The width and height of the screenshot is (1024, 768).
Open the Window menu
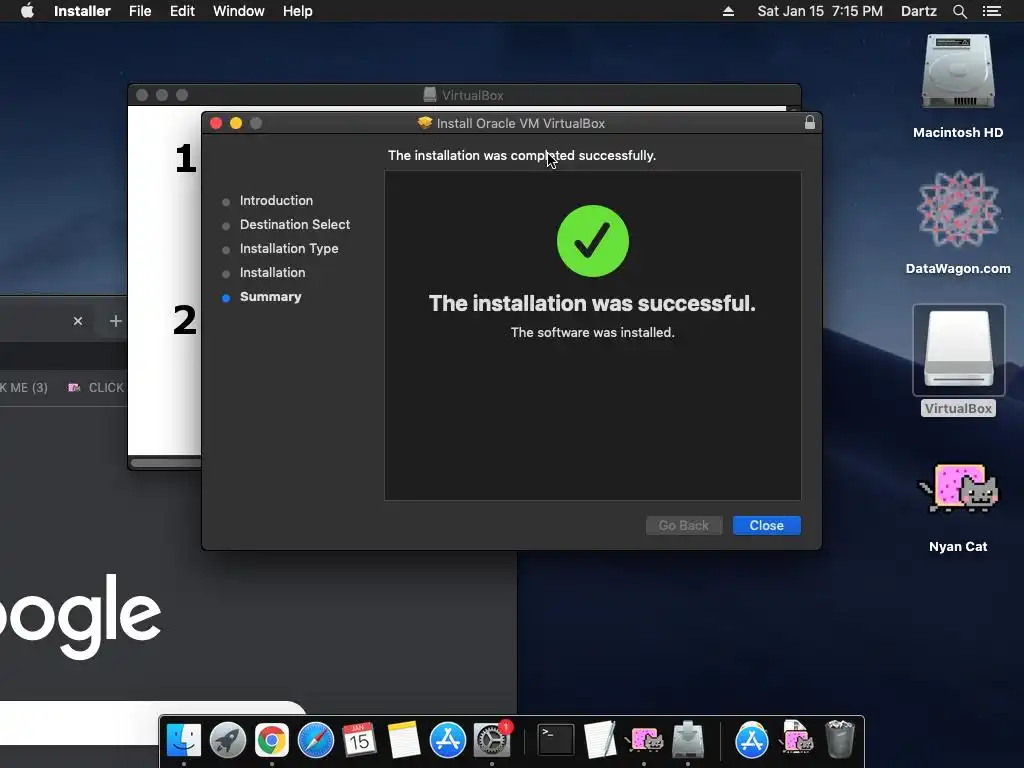[238, 11]
